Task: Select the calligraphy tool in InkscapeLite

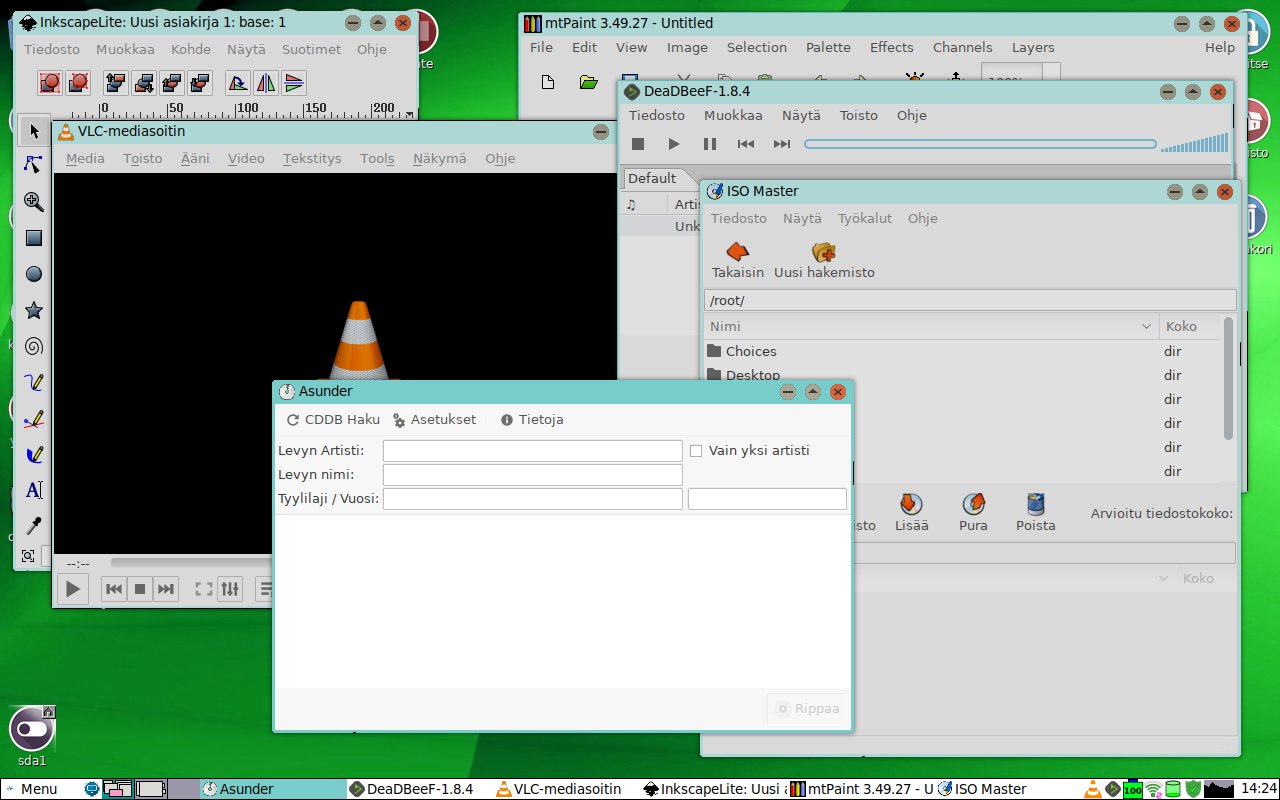Action: tap(33, 454)
